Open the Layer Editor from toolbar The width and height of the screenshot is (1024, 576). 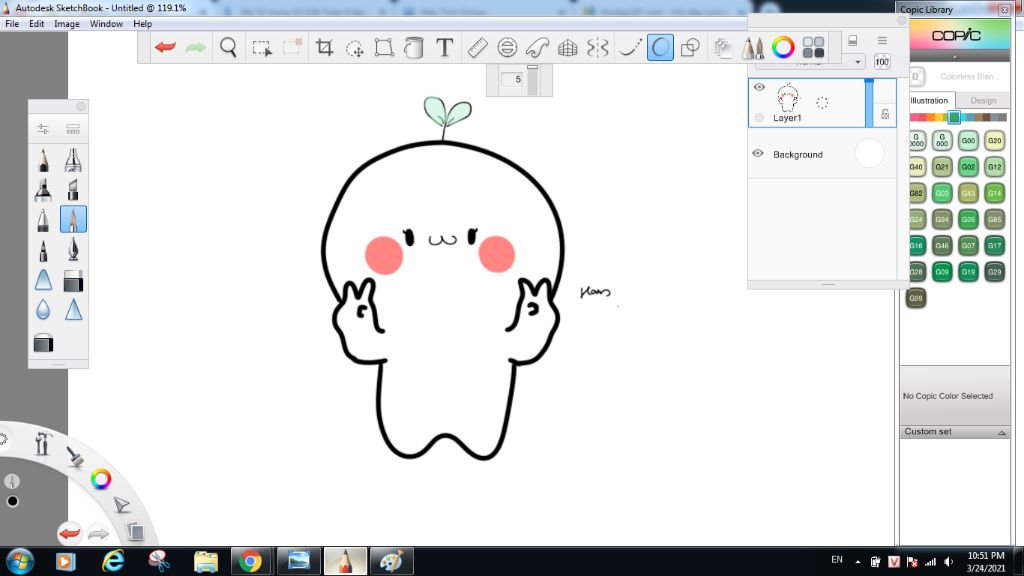(x=722, y=47)
